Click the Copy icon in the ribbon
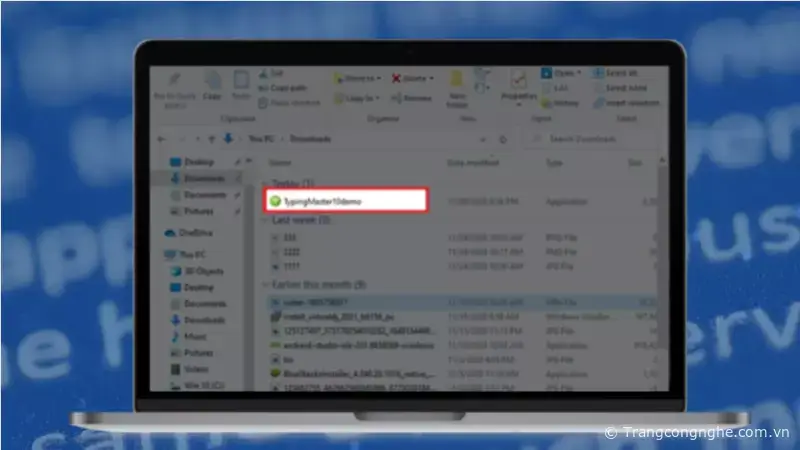The image size is (800, 450). coord(212,82)
